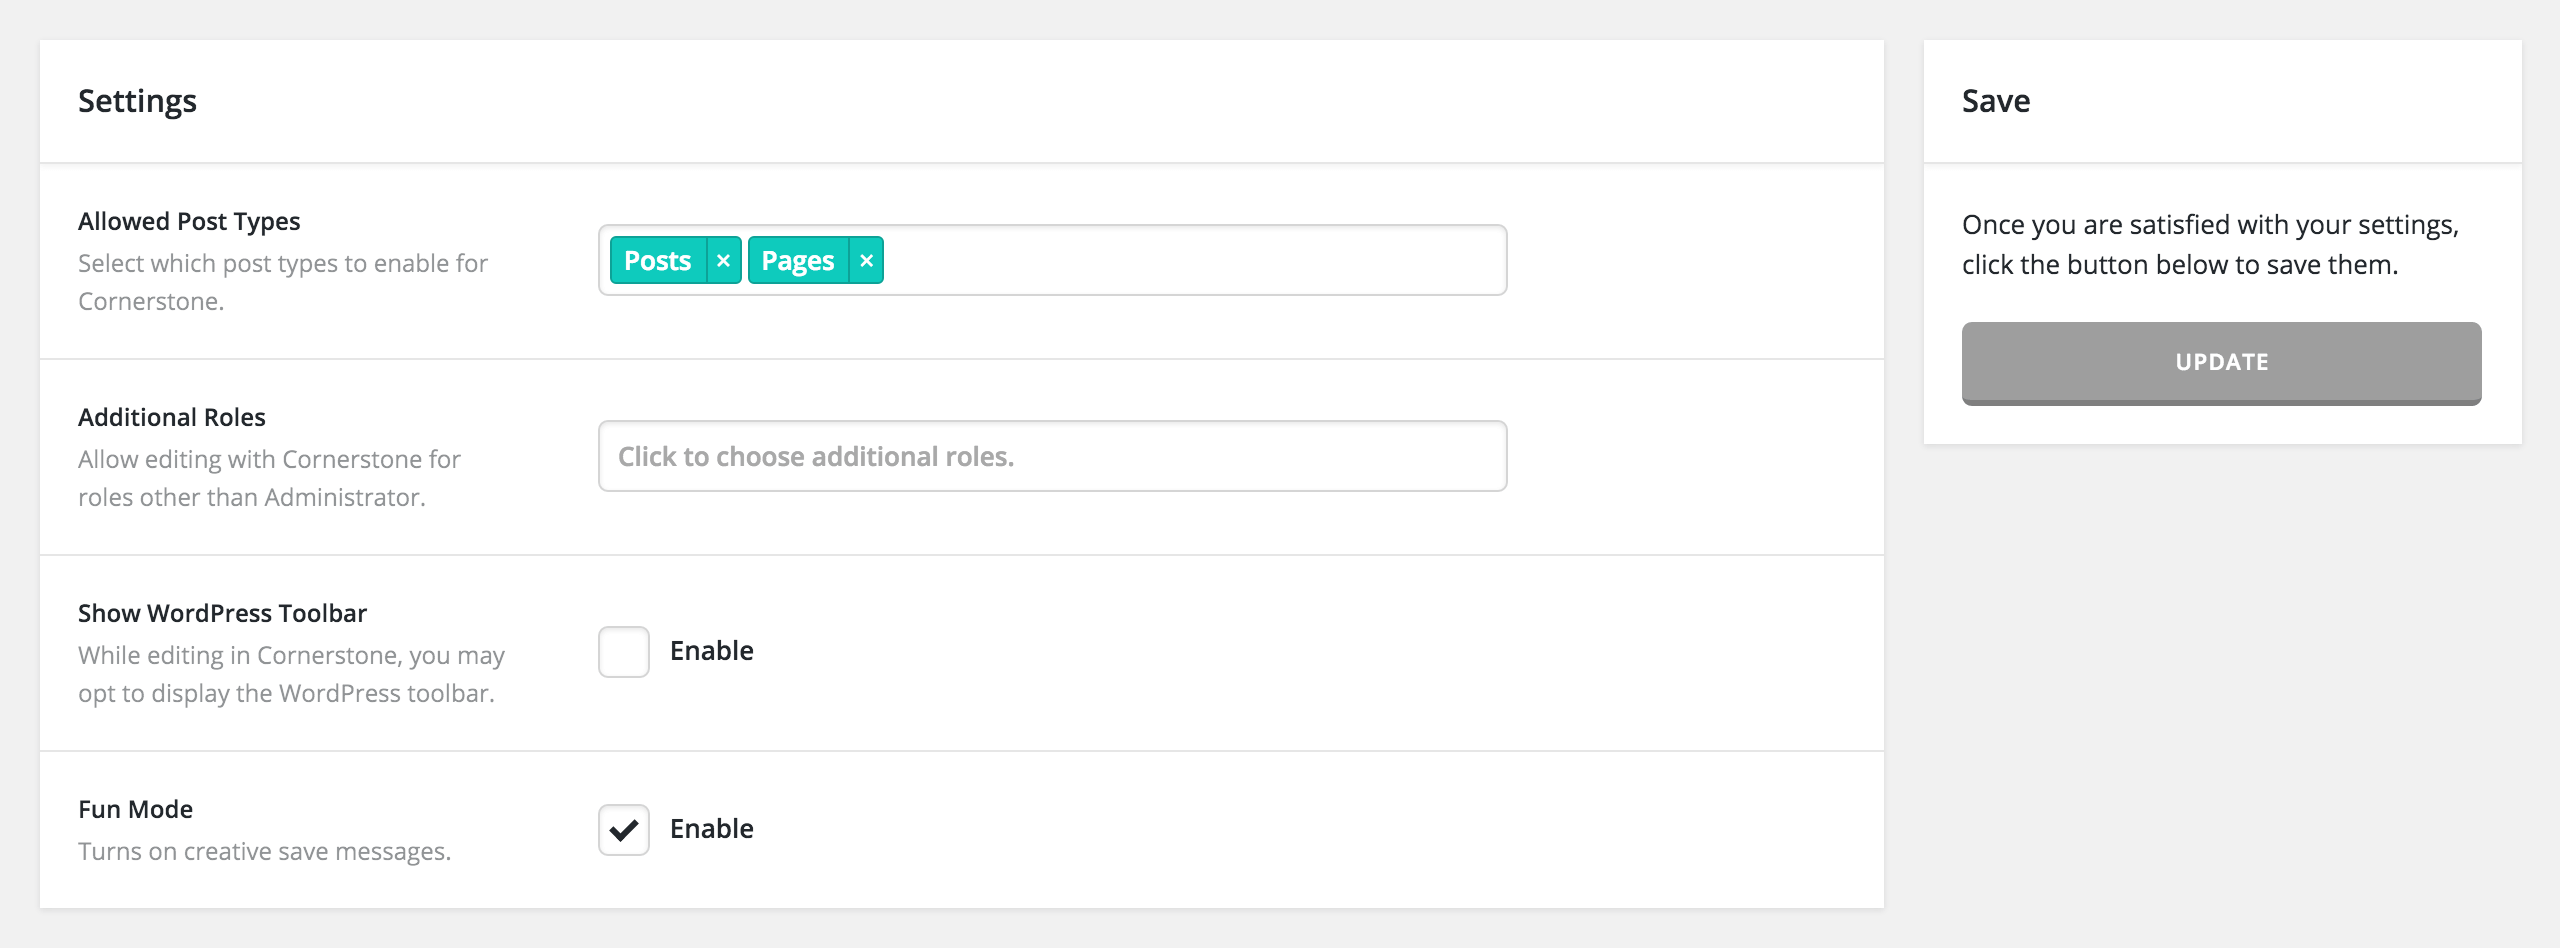Remove the Pages post type tag
This screenshot has width=2560, height=948.
(866, 260)
